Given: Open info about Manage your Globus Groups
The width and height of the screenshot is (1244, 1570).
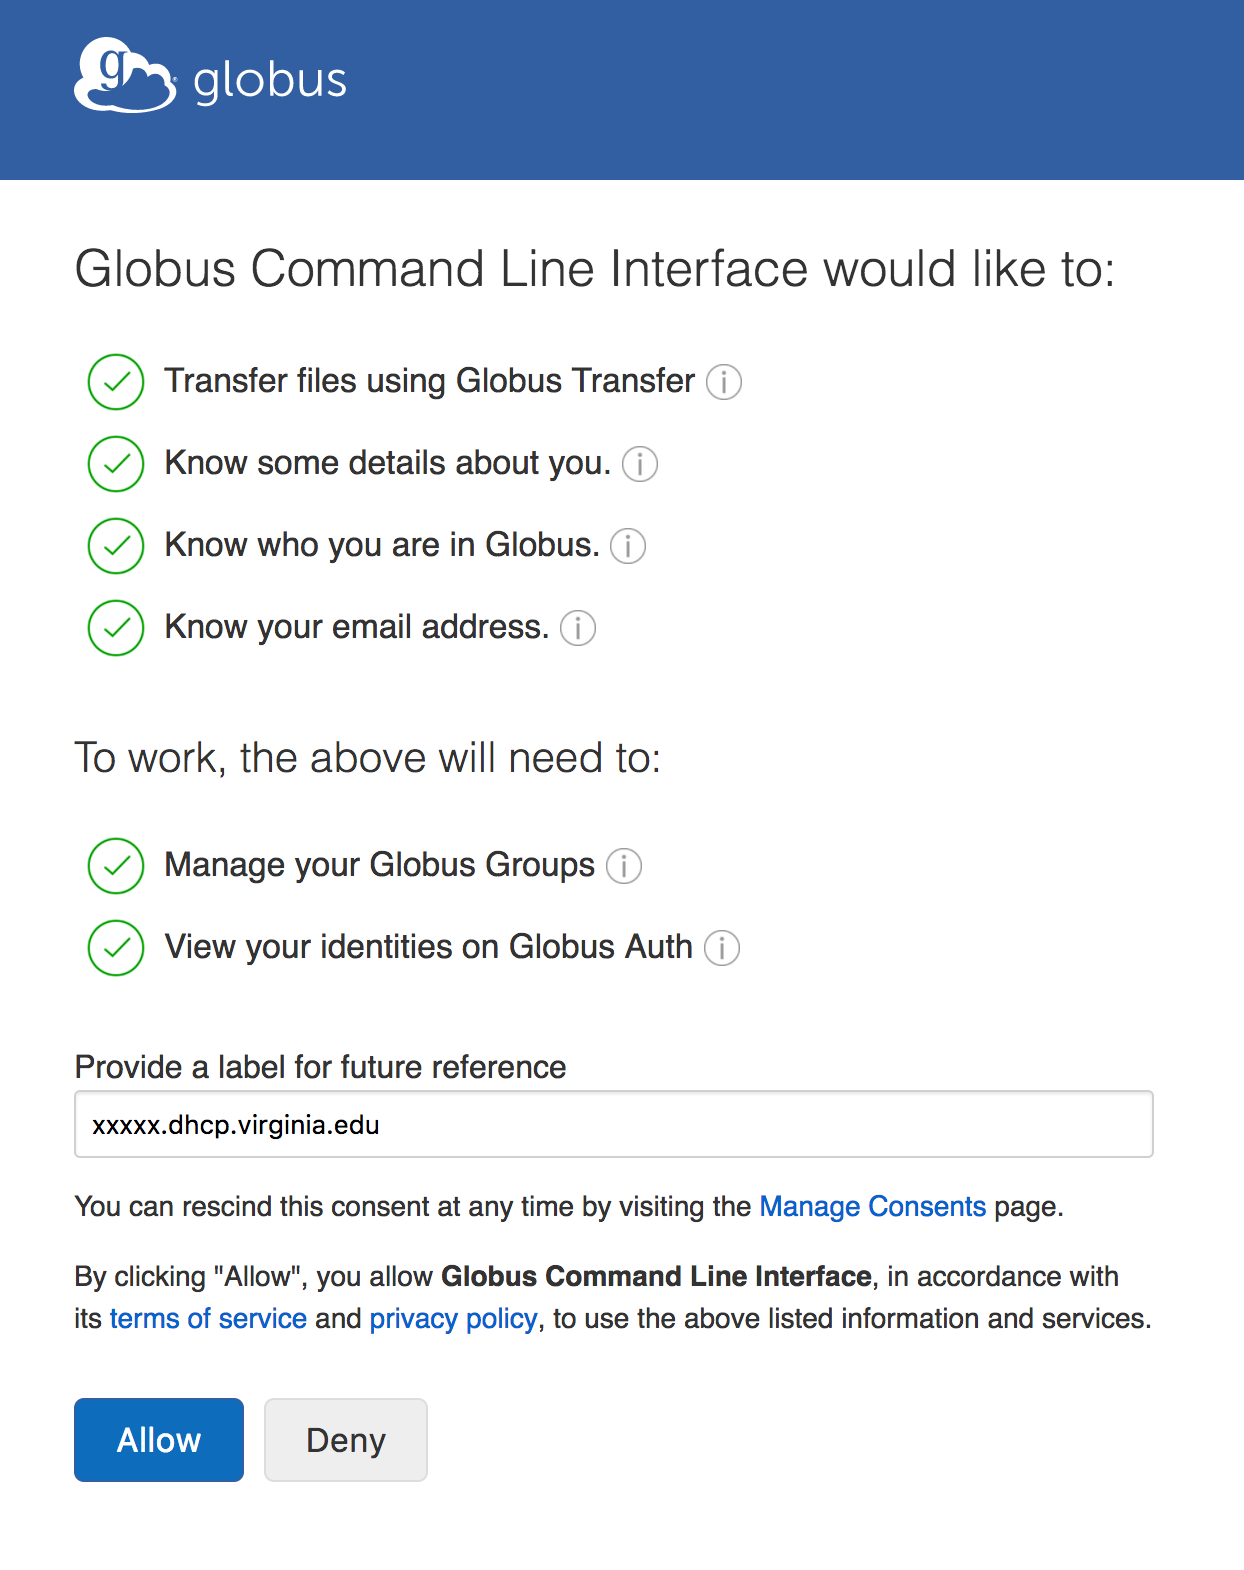Looking at the screenshot, I should click(x=623, y=866).
